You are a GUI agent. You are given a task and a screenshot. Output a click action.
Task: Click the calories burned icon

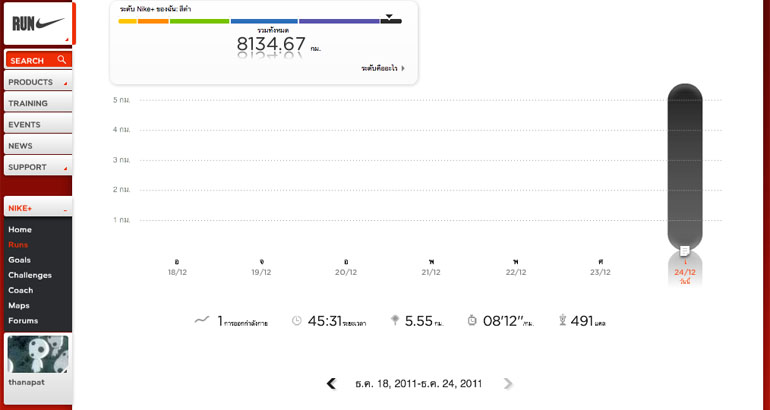point(562,321)
